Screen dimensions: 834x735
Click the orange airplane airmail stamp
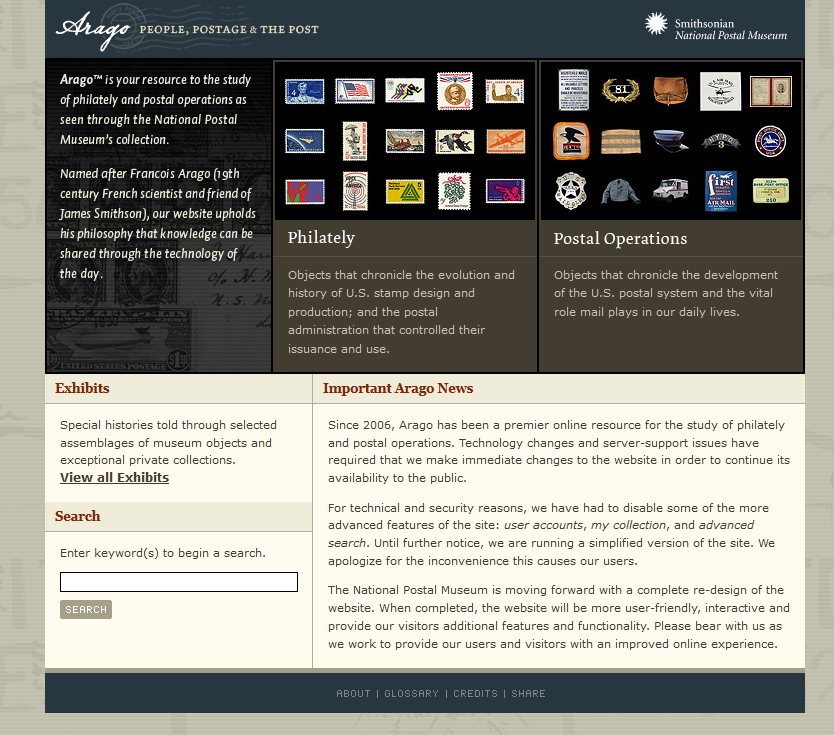[505, 141]
